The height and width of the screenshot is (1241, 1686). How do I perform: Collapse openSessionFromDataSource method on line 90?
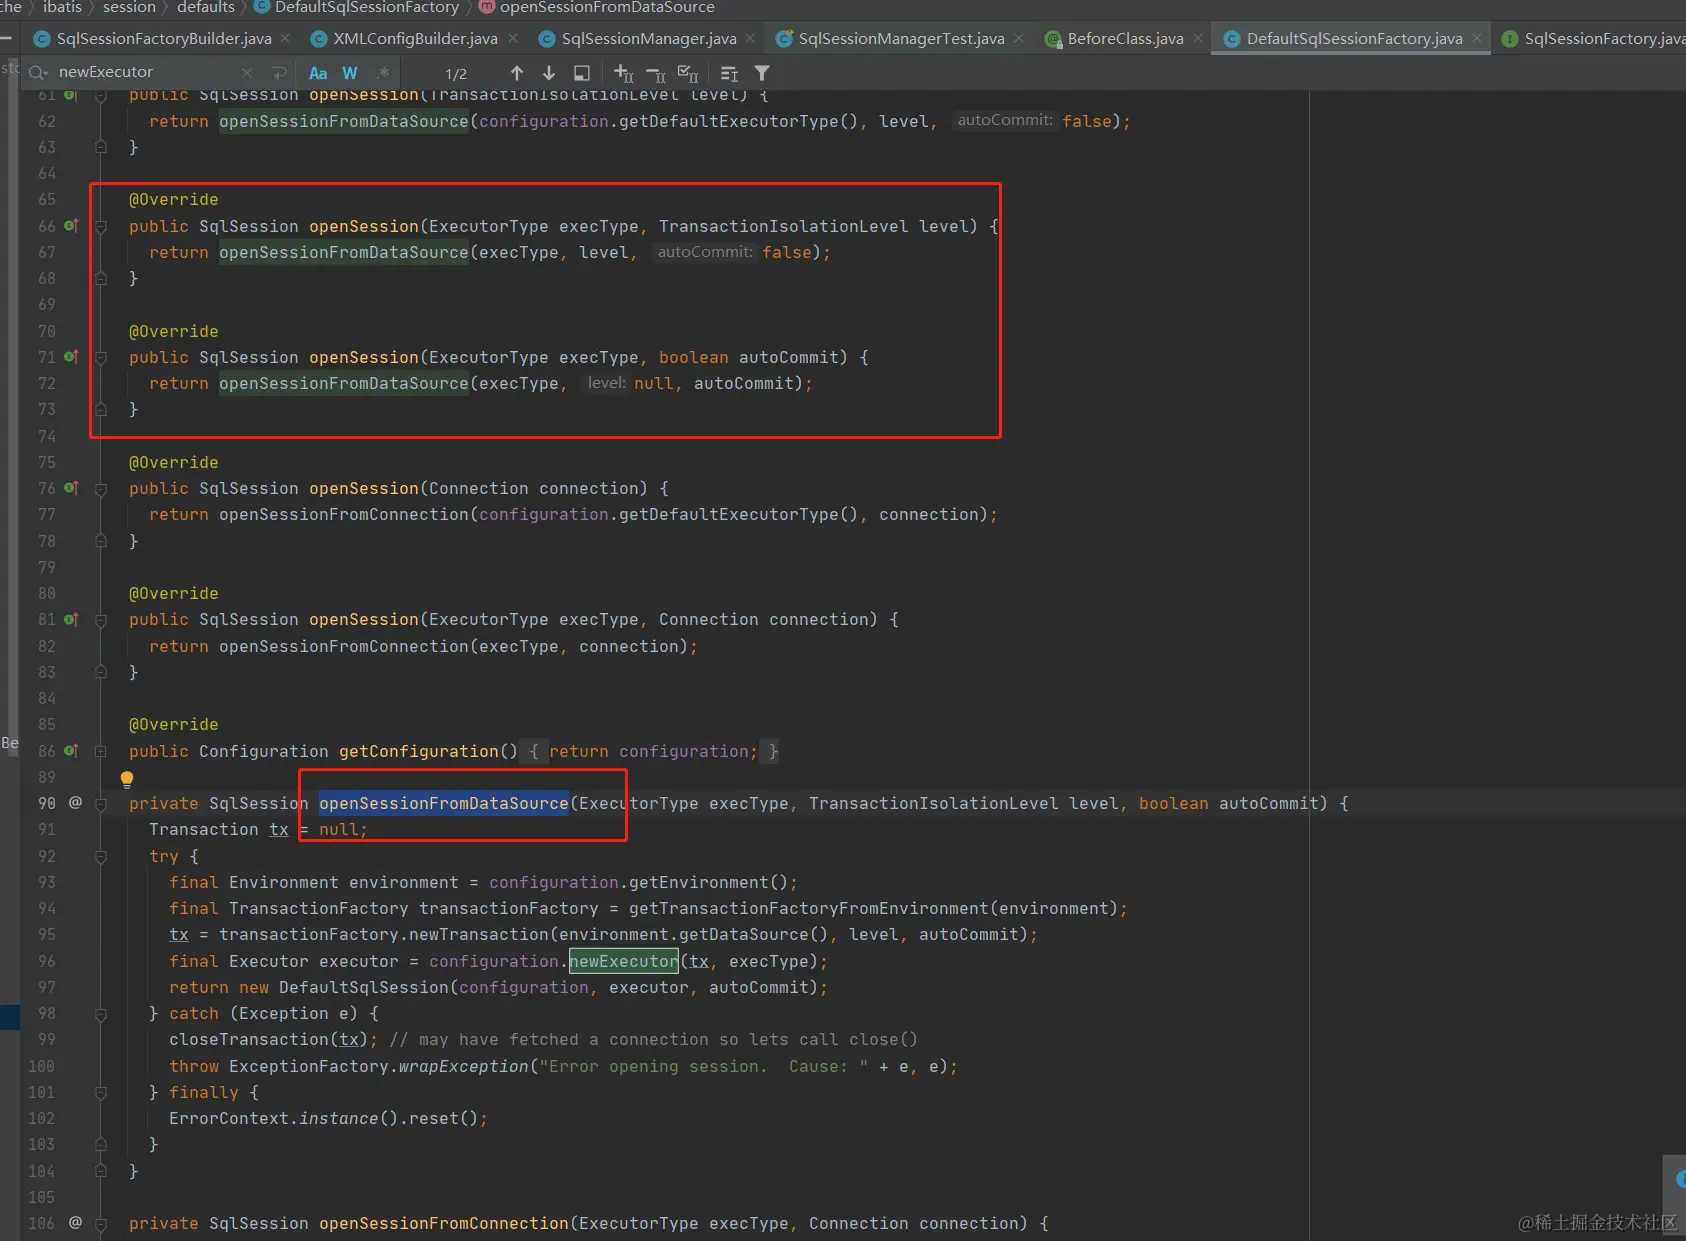101,804
